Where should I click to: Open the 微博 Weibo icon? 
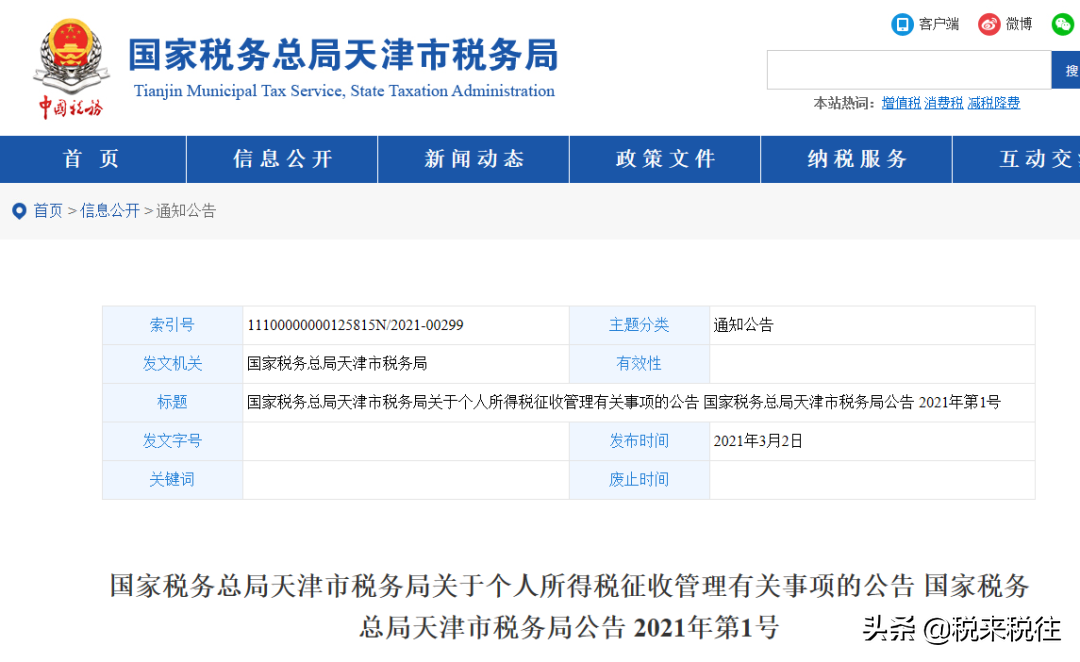tap(989, 24)
